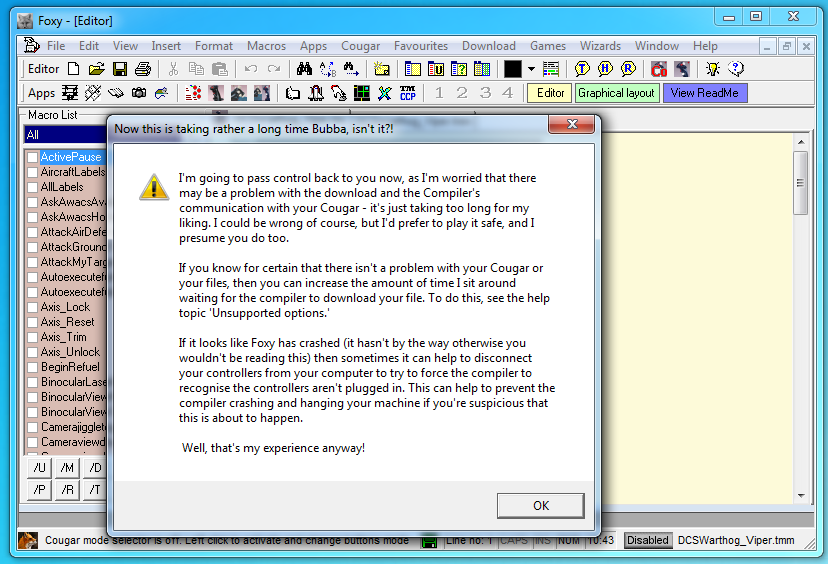Click the /P modifier button
Screen dimensions: 828x568
click(40, 490)
